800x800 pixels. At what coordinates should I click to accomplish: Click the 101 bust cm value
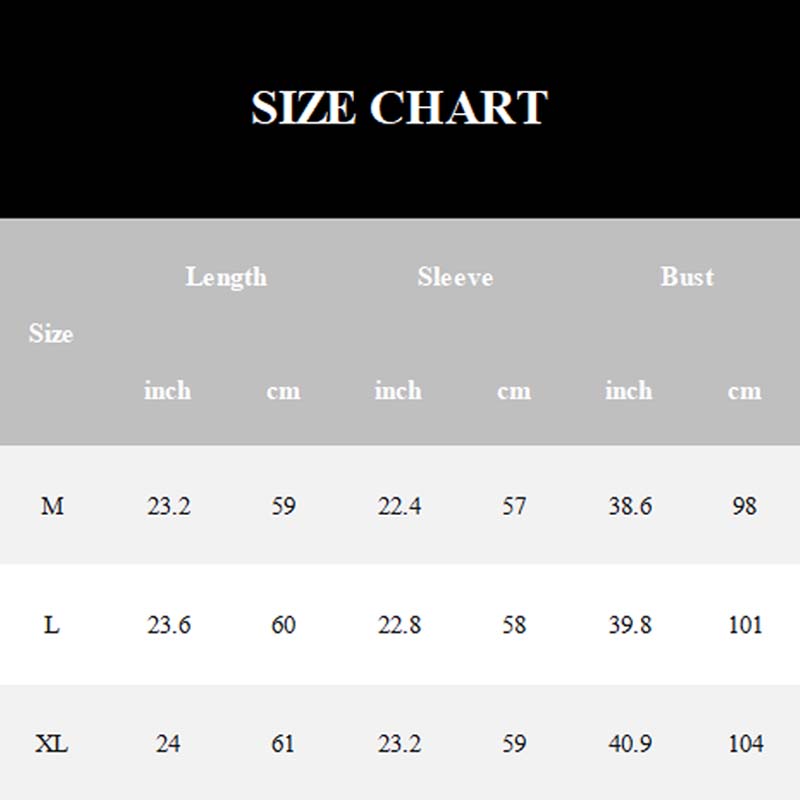click(x=744, y=625)
